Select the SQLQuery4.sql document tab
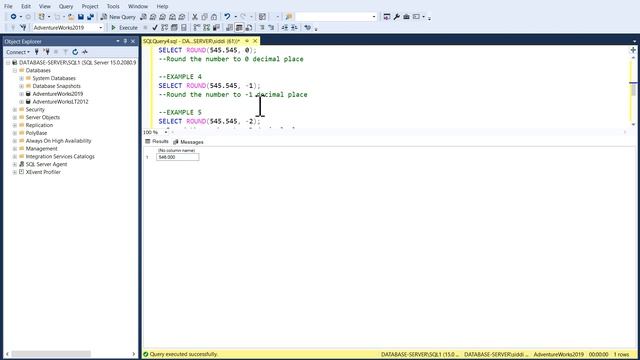 [192, 41]
